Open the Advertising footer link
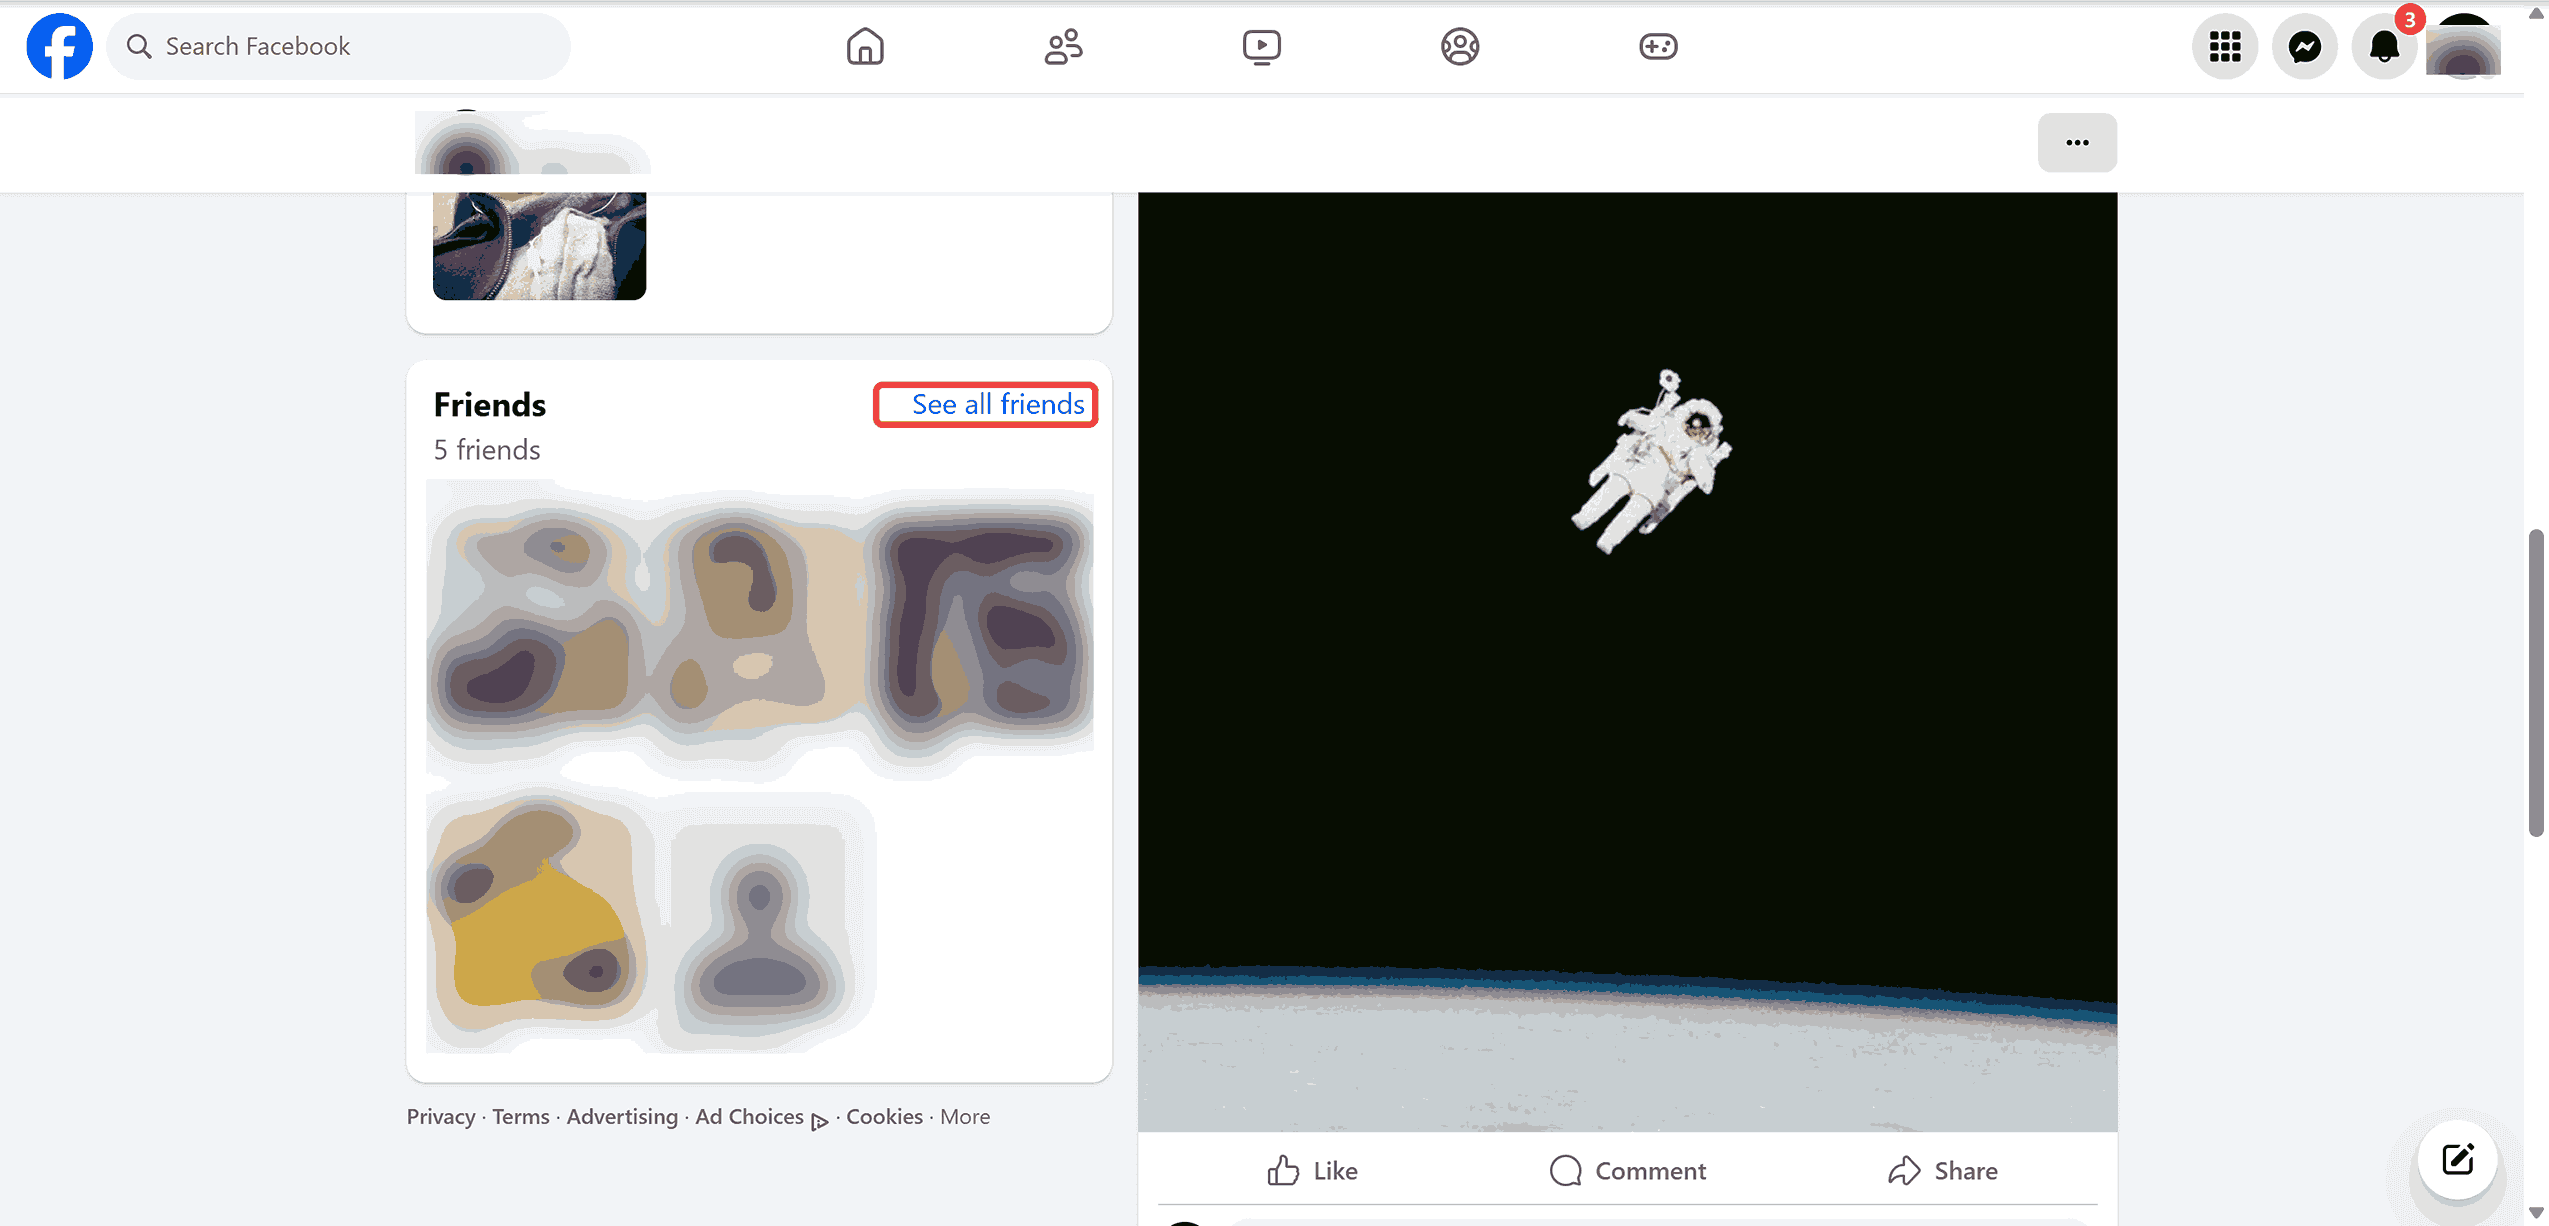 point(622,1116)
